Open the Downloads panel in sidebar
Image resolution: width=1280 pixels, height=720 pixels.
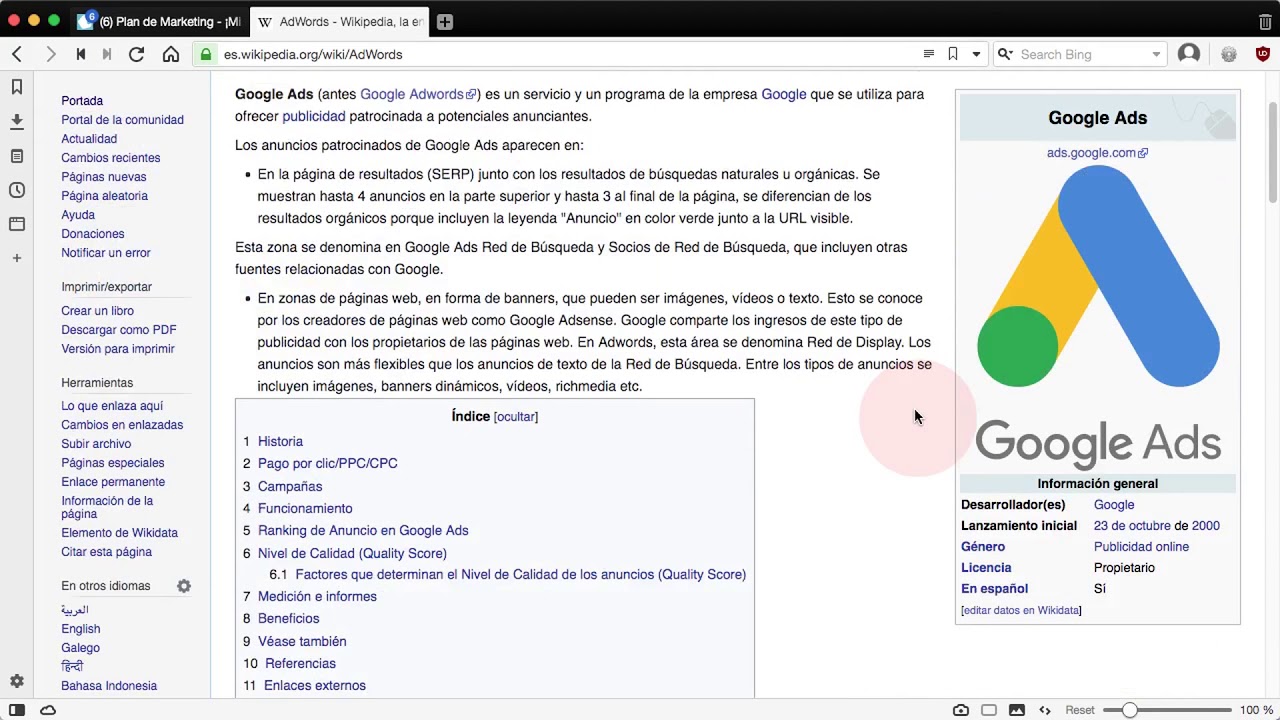click(x=17, y=122)
